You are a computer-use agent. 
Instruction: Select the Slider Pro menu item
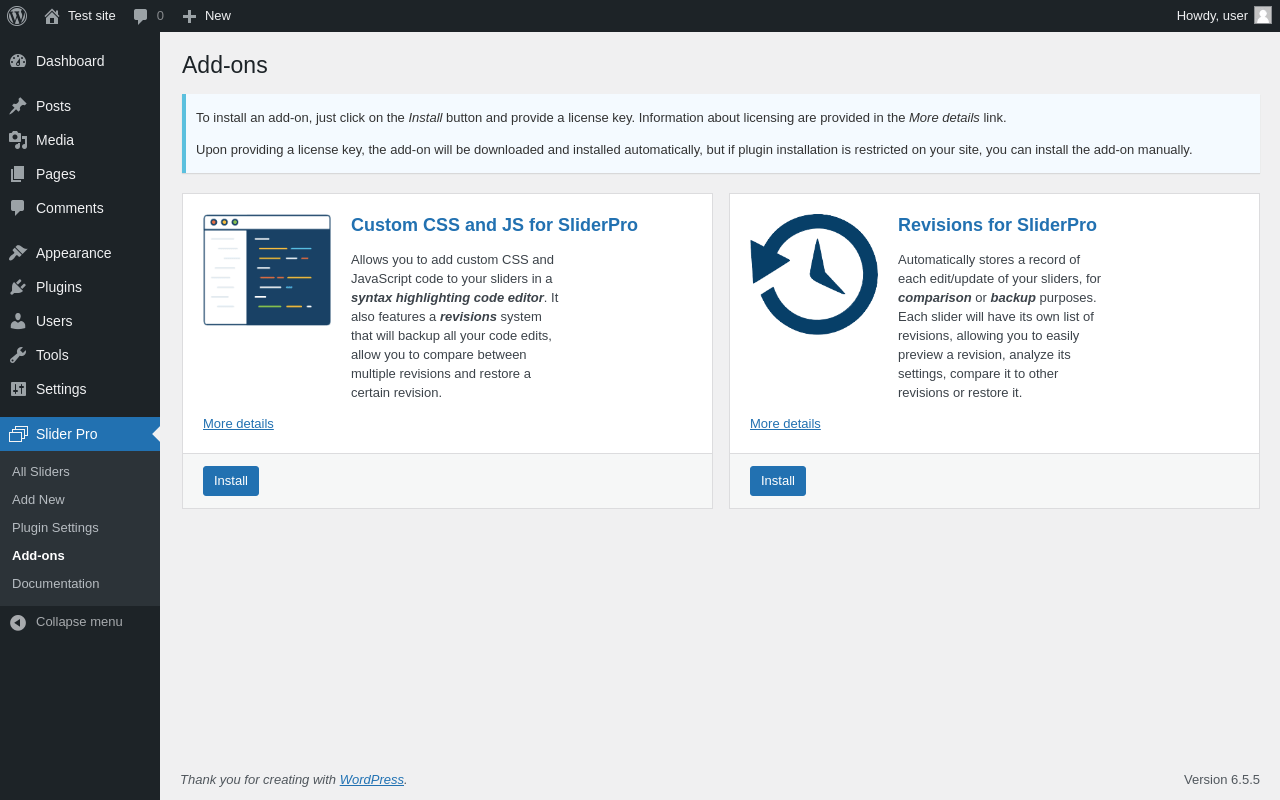click(x=80, y=434)
